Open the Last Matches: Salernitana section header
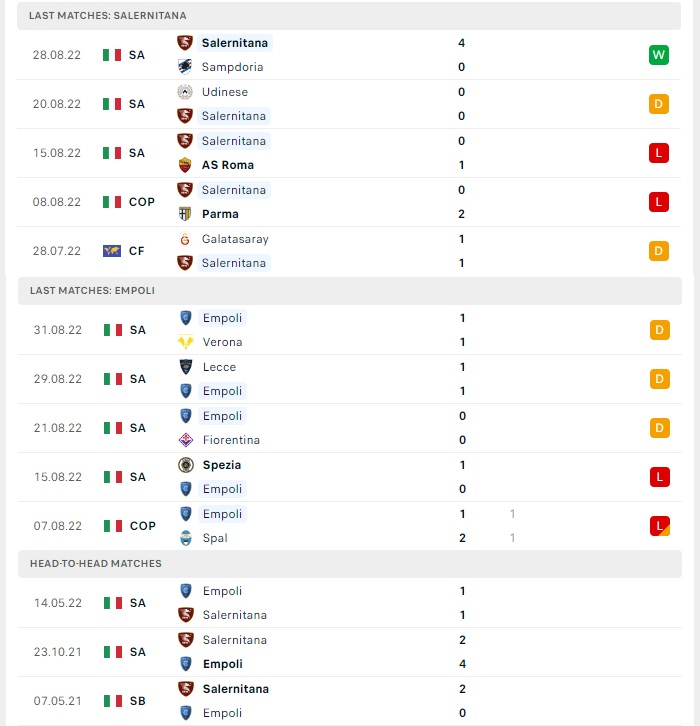The height and width of the screenshot is (726, 700). (x=349, y=16)
